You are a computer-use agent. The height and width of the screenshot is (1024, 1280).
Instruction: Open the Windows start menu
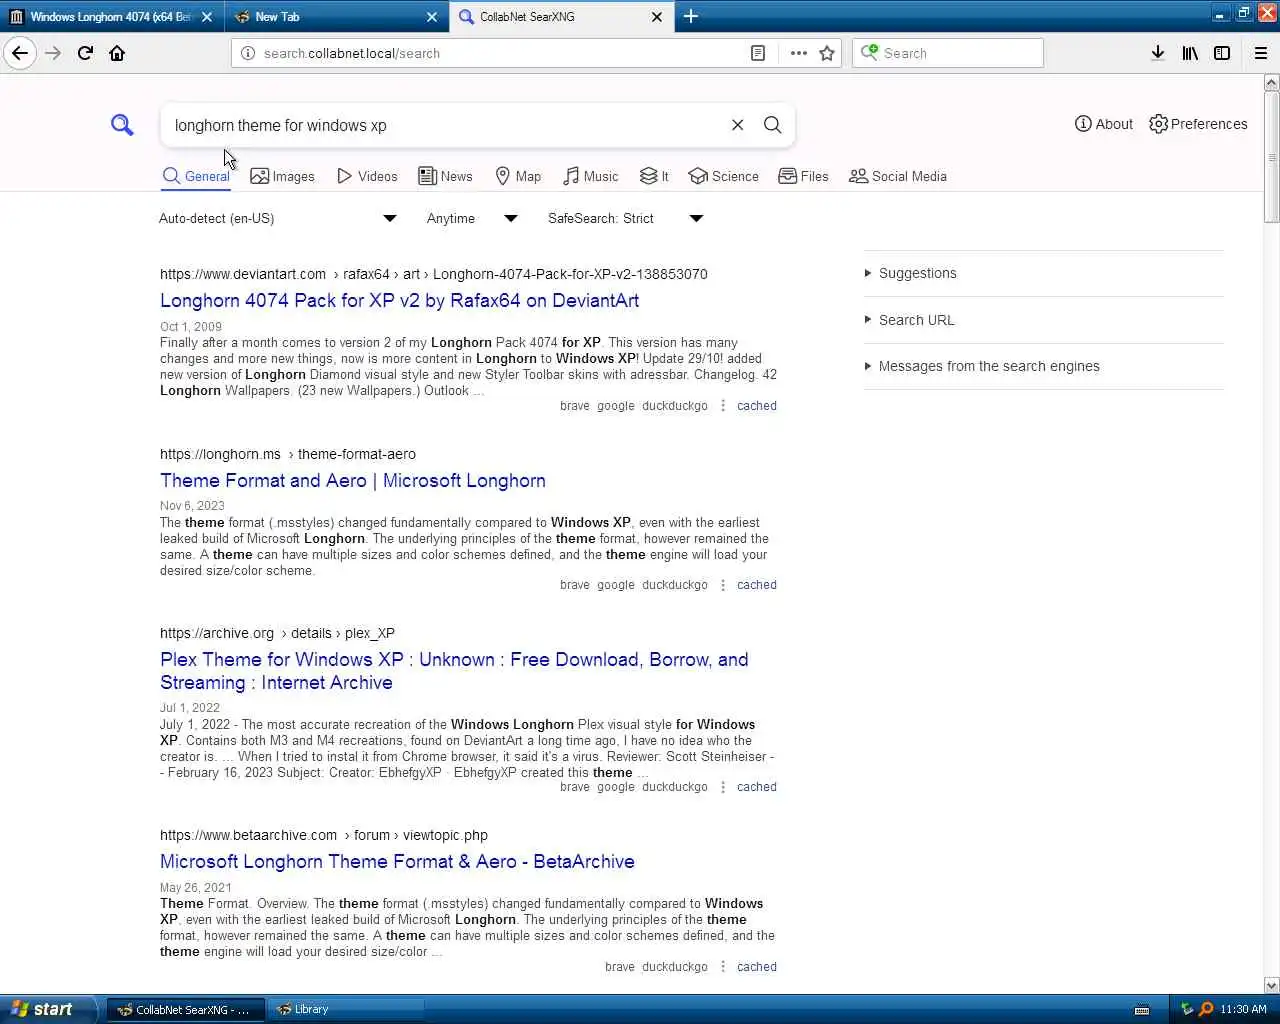click(x=48, y=1009)
